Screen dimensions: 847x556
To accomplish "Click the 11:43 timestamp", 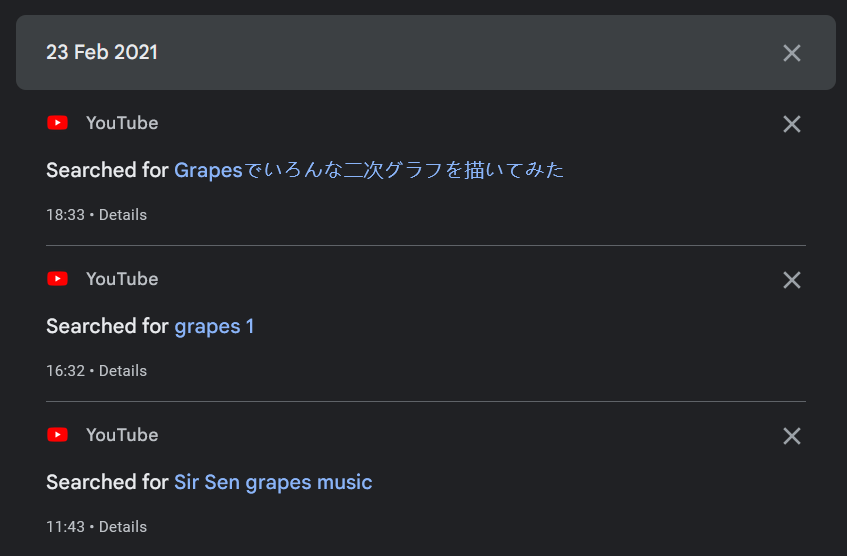I will [x=65, y=527].
